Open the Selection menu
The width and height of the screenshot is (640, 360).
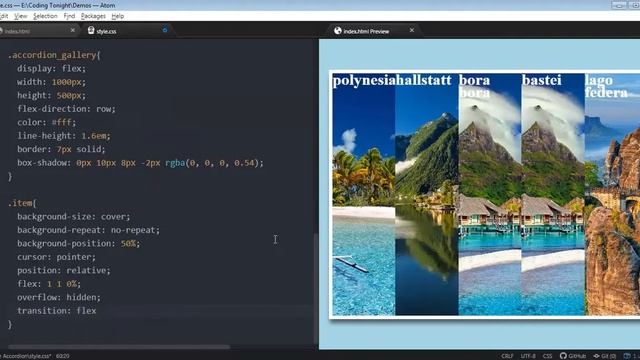(45, 16)
